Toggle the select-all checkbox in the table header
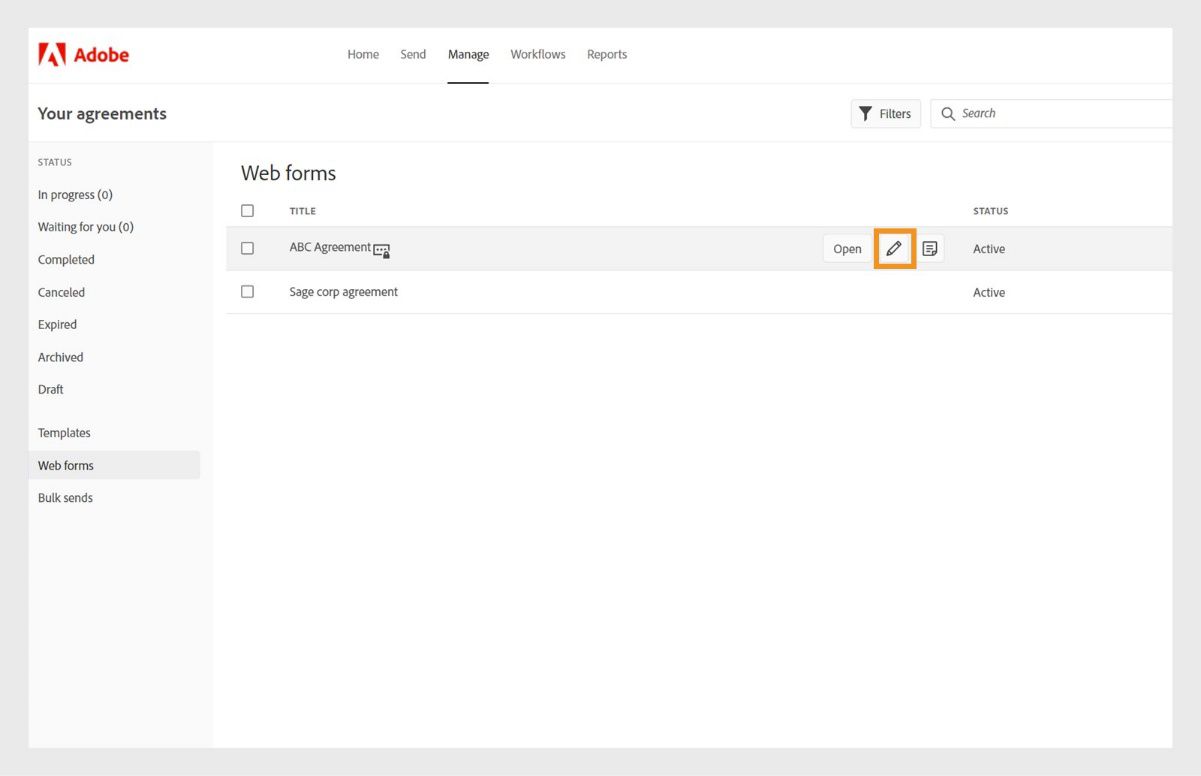 tap(247, 210)
